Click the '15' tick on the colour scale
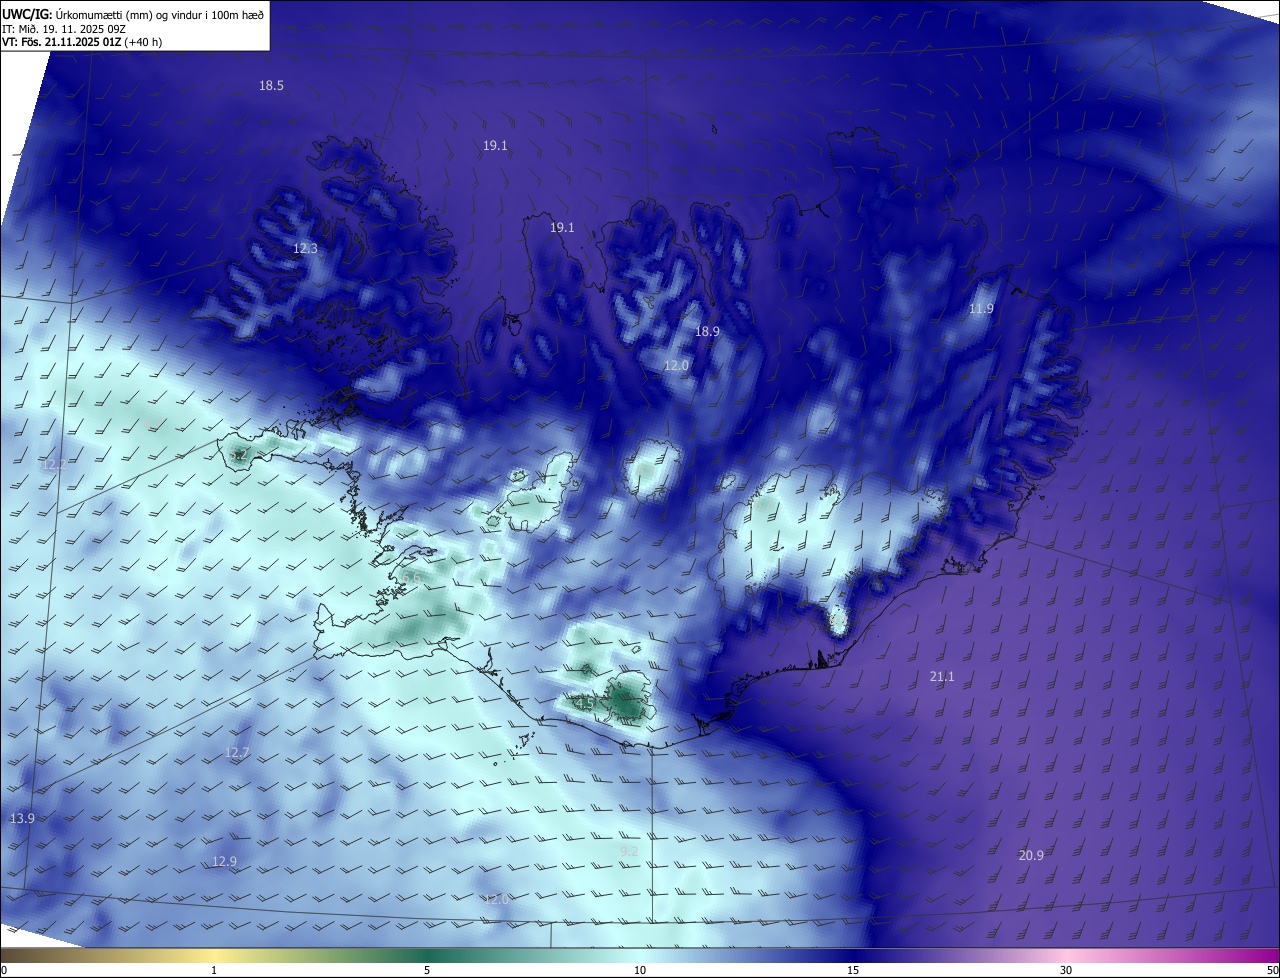The image size is (1280, 978). click(853, 970)
